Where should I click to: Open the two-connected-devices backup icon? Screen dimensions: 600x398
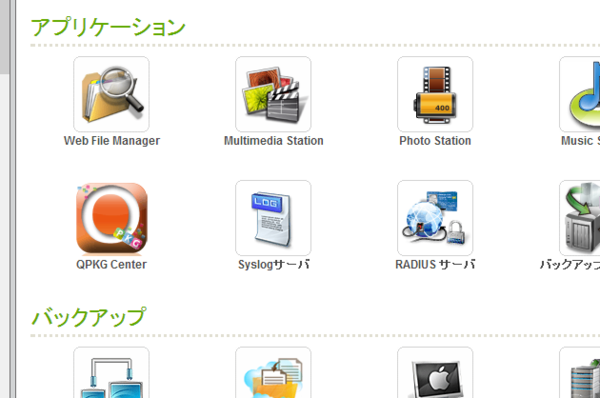click(111, 372)
